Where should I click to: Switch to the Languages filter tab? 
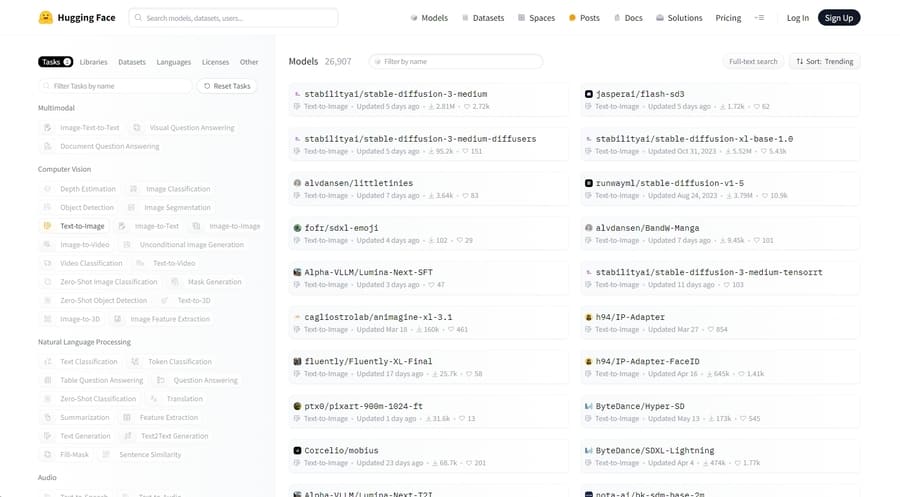[x=173, y=62]
